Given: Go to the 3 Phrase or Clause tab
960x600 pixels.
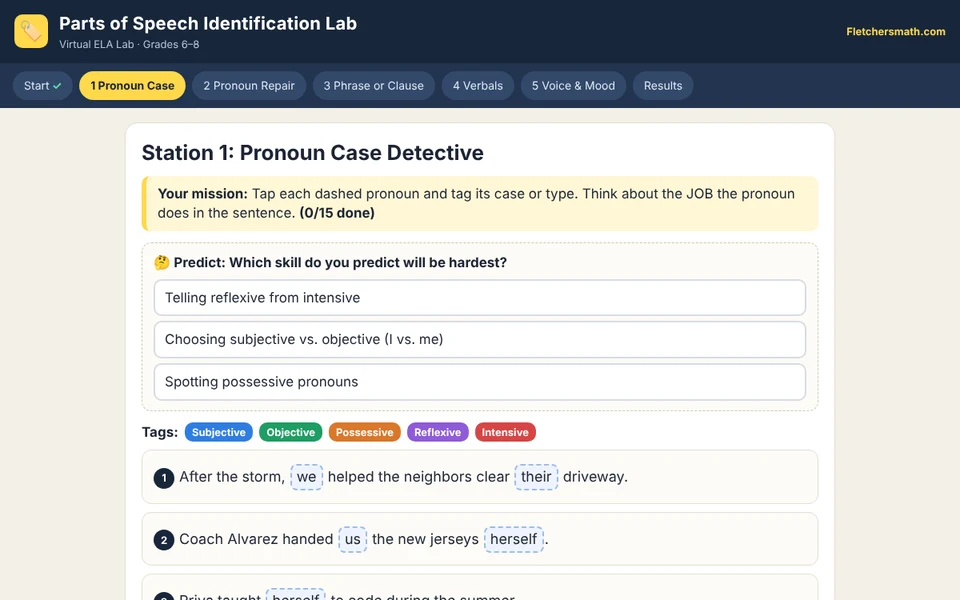Looking at the screenshot, I should point(373,86).
